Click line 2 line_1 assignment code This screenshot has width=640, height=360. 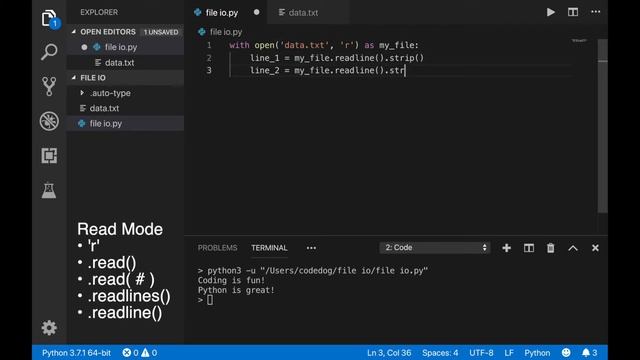337,58
